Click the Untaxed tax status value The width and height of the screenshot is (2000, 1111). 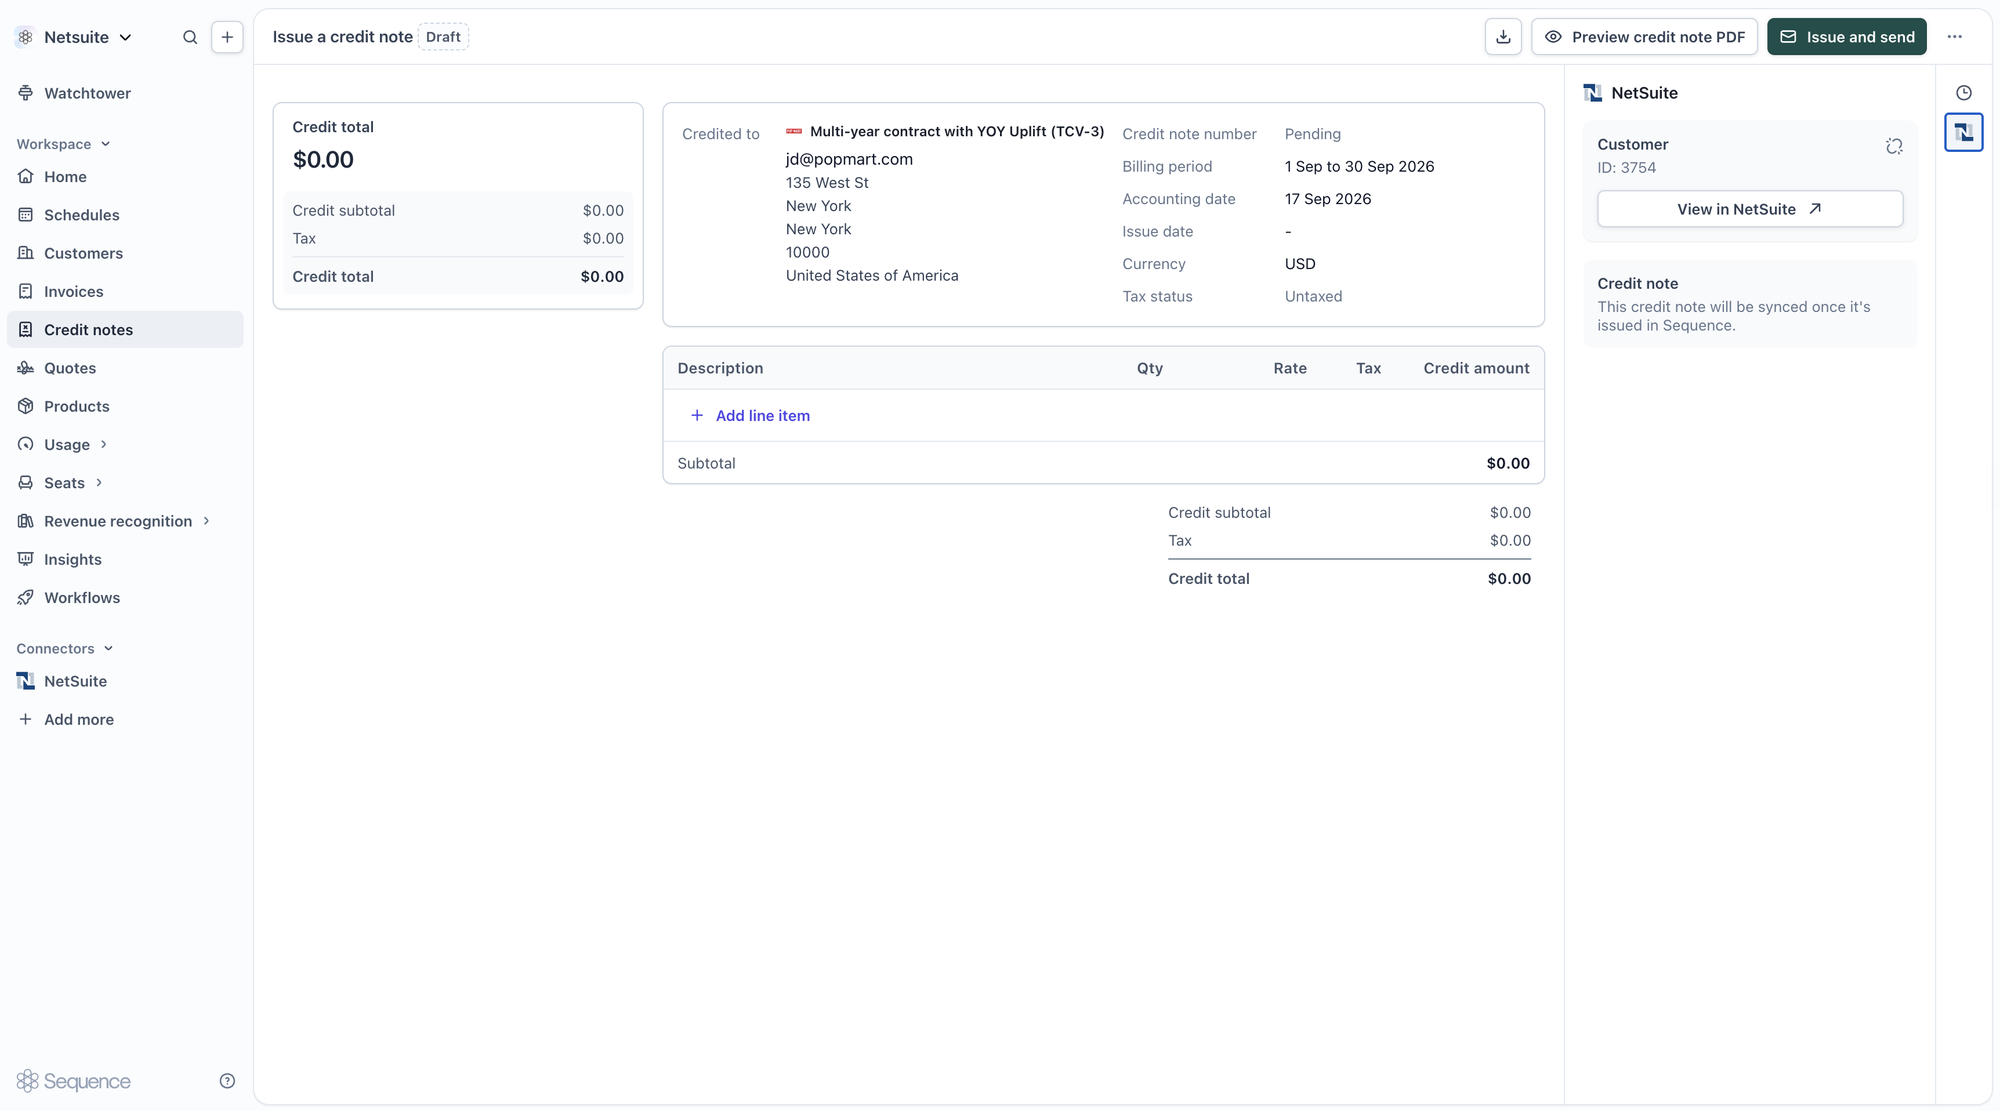[1313, 297]
